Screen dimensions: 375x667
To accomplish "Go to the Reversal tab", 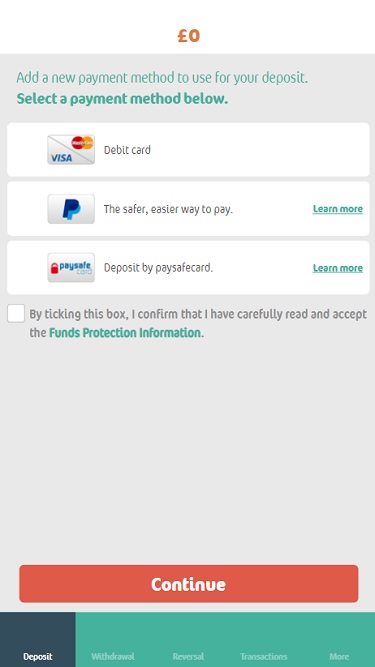I will point(188,640).
